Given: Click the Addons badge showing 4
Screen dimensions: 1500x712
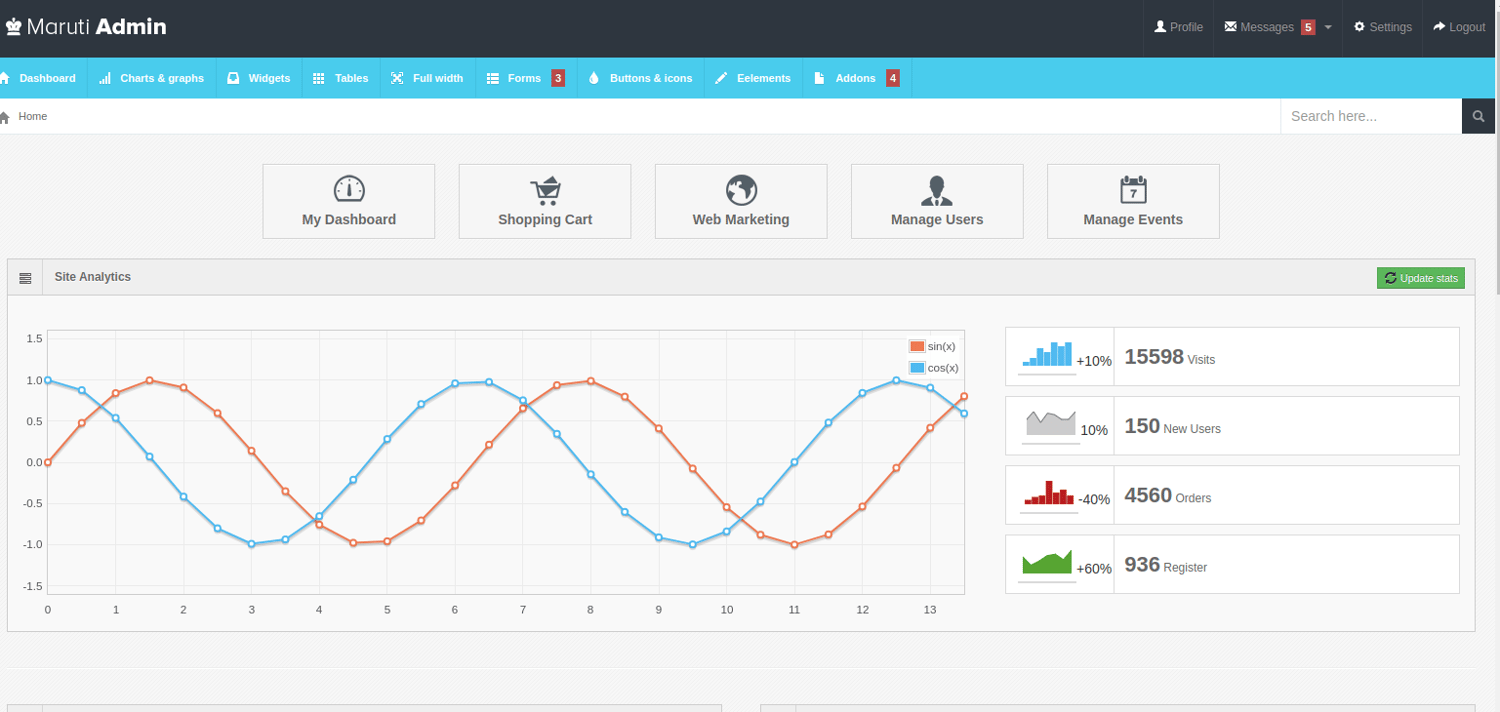Looking at the screenshot, I should [x=892, y=78].
